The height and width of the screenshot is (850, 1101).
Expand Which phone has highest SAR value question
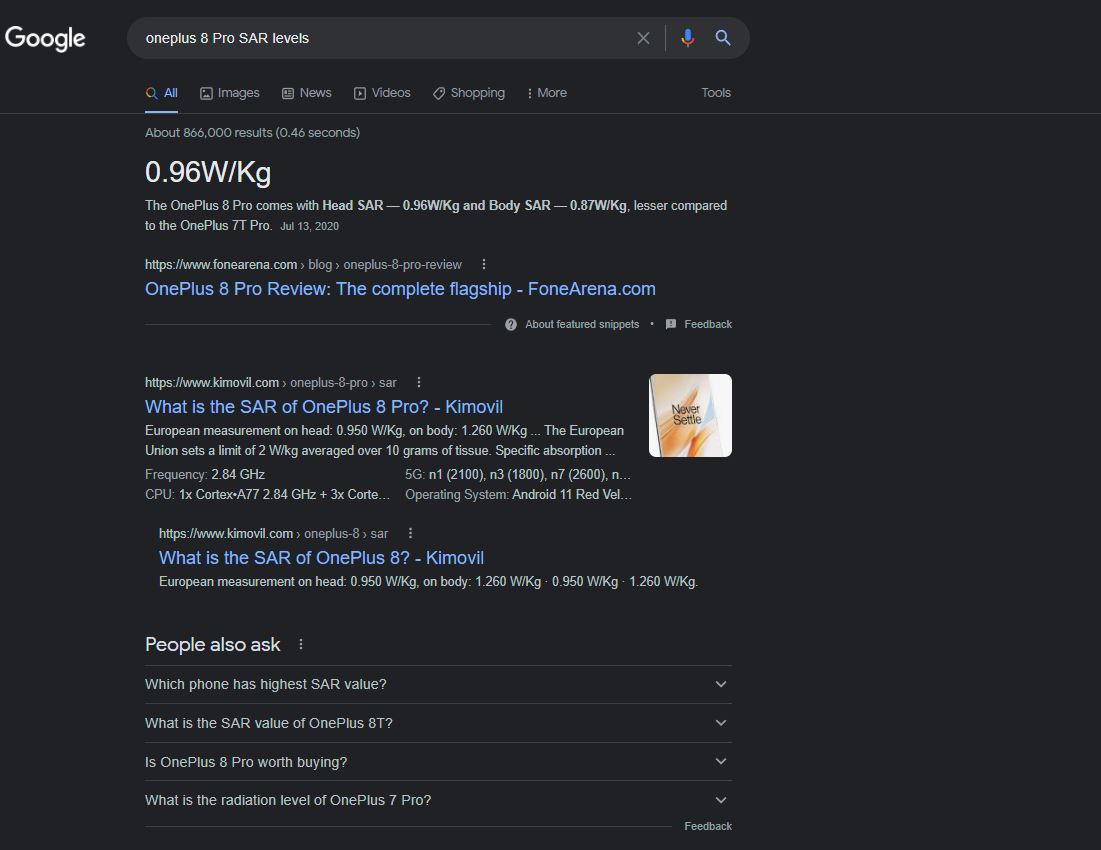(x=438, y=684)
